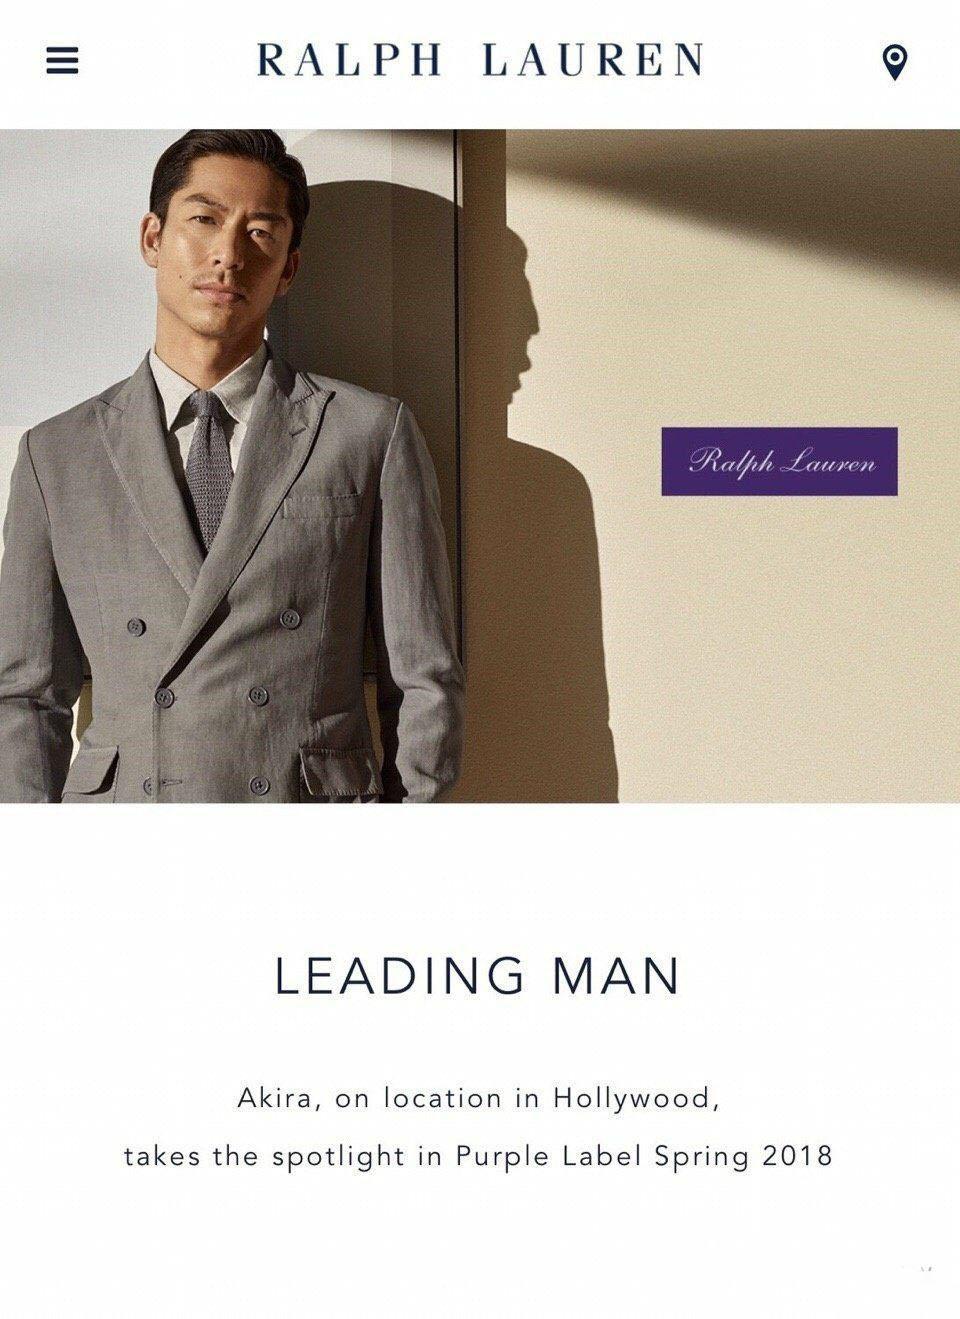Screen dimensions: 960x1319
Task: Go home via the Ralph Lauren header logo
Action: click(x=480, y=60)
